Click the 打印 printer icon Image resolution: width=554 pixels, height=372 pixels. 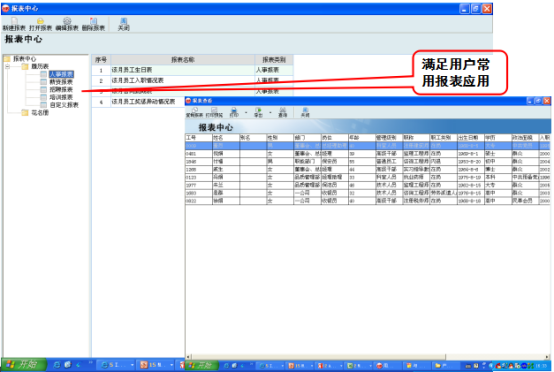pyautogui.click(x=234, y=111)
